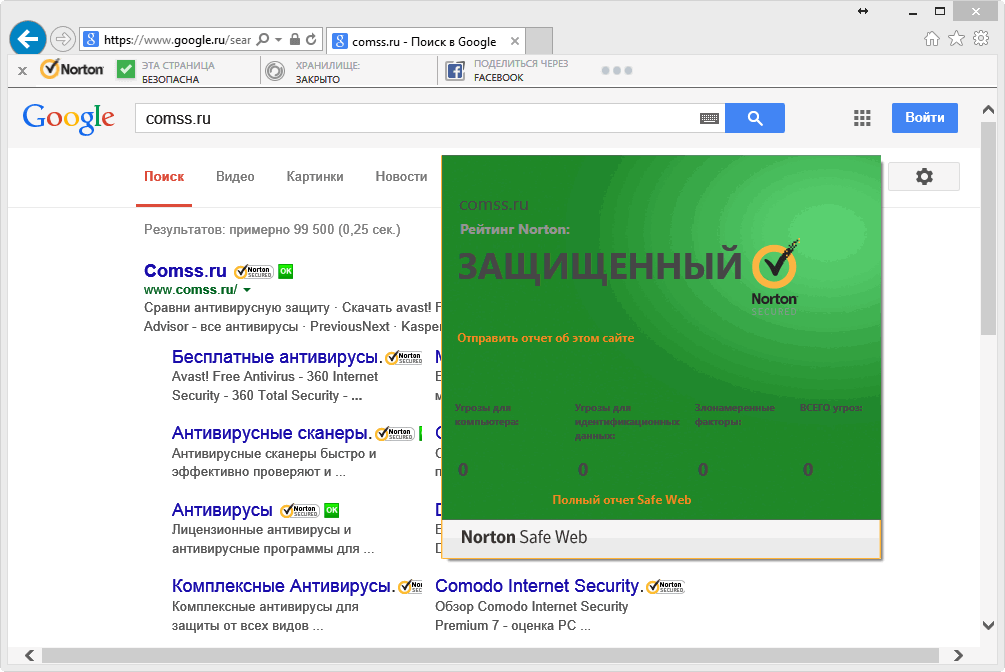Expand dropdown arrow next to www.comss.ru/
Screen dimensions: 1005x672
247,290
